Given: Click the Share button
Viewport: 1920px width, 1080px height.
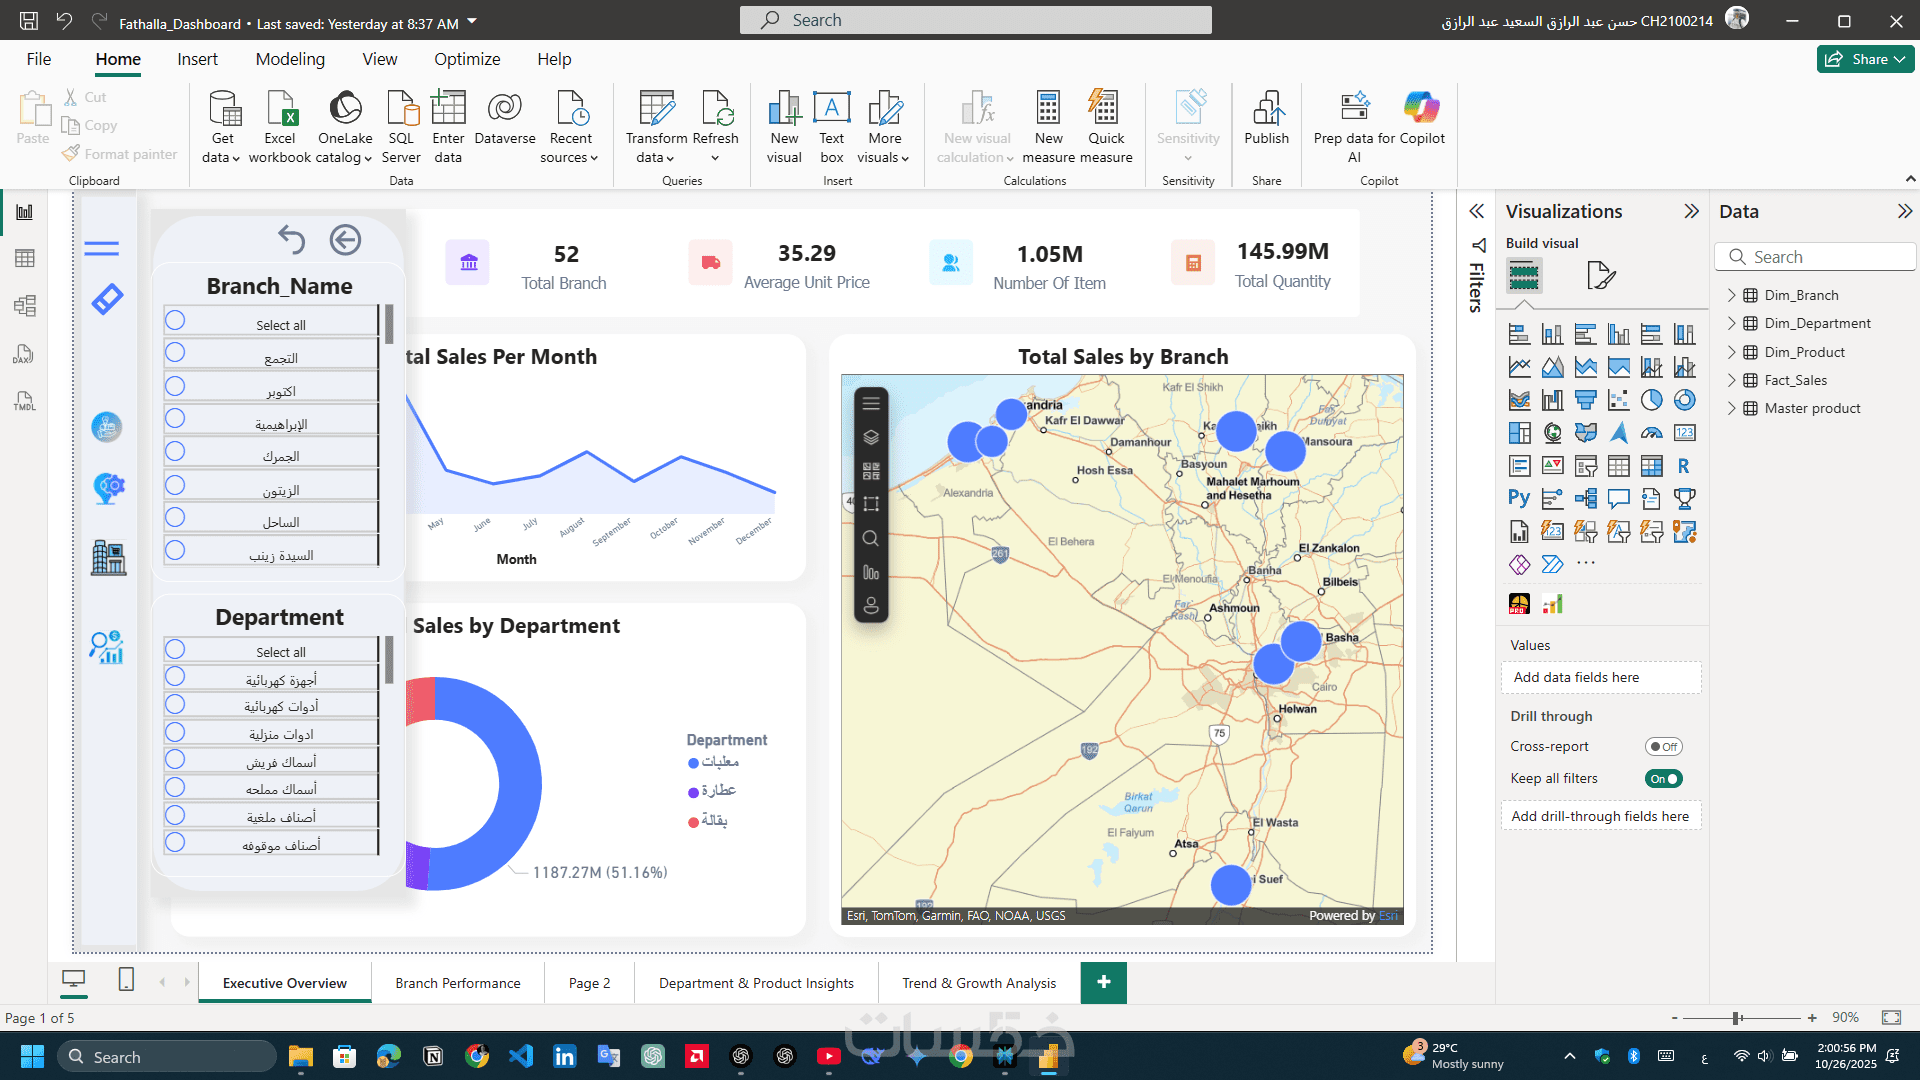Looking at the screenshot, I should pyautogui.click(x=1864, y=59).
